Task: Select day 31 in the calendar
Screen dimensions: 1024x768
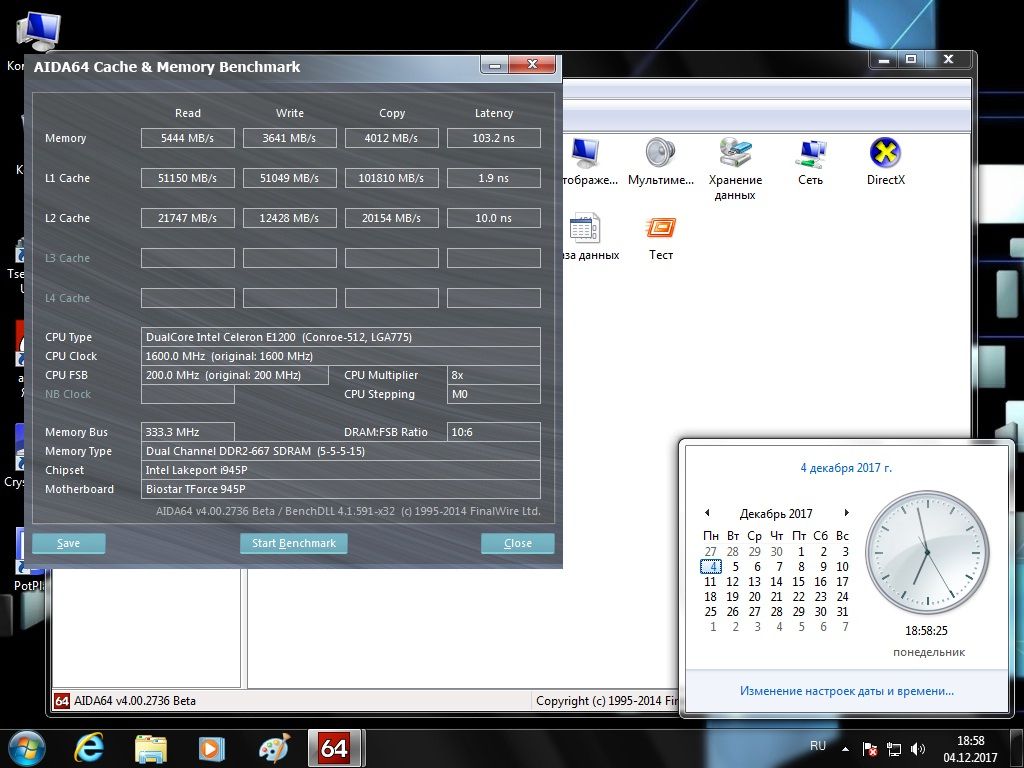Action: tap(842, 612)
